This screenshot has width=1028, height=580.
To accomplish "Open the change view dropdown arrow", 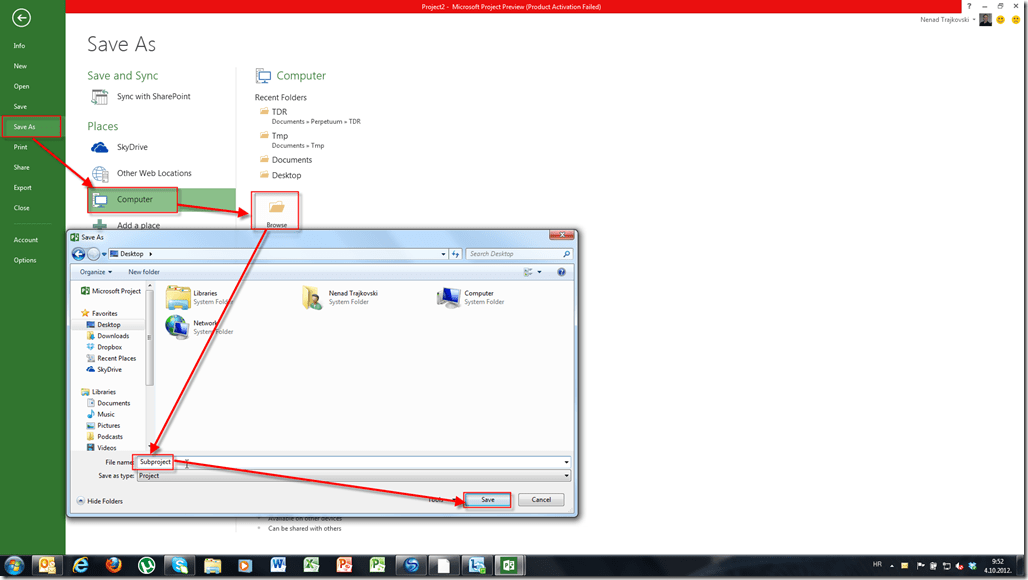I will point(540,272).
